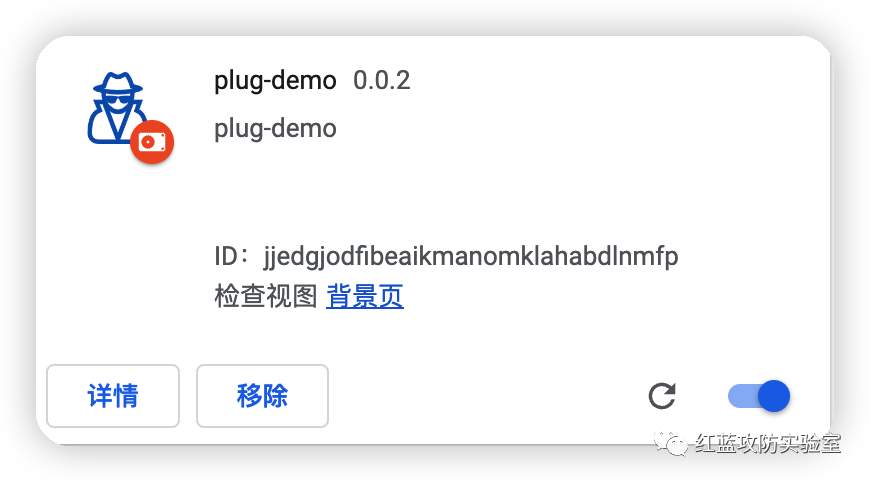The image size is (870, 482).
Task: Reload the plug-demo extension
Action: [662, 396]
